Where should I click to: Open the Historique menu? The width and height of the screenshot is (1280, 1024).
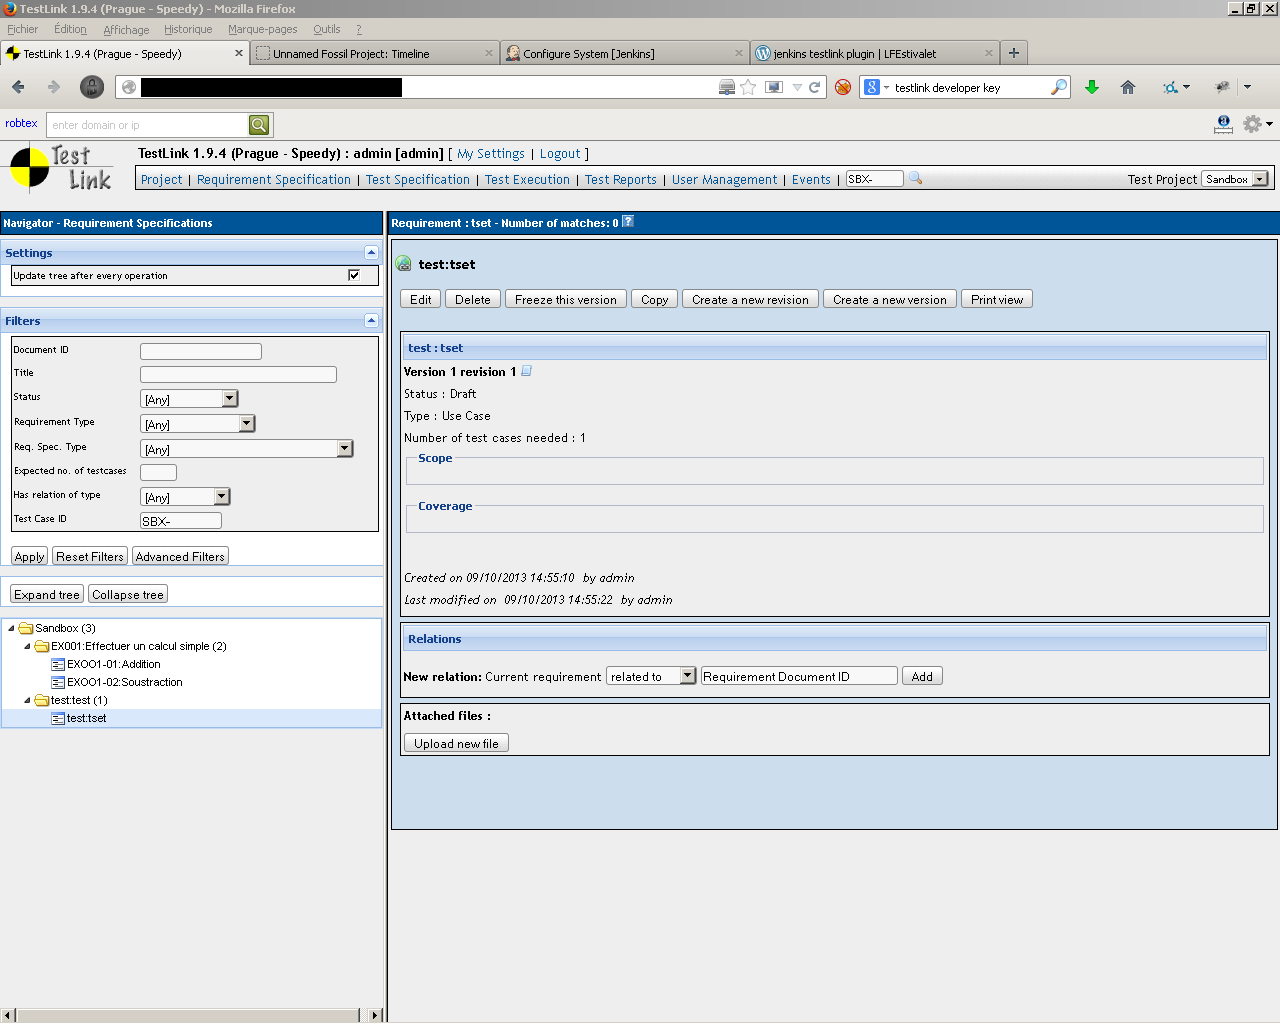coord(188,29)
